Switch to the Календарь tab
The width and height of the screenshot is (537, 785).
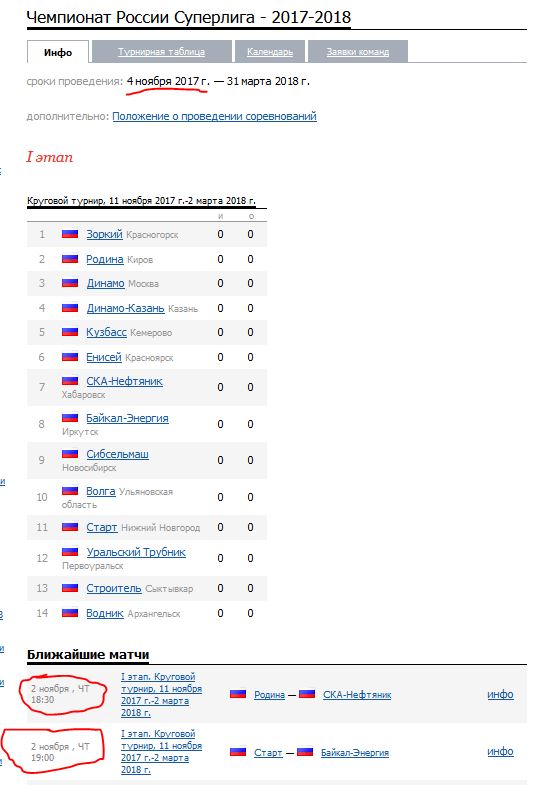click(270, 52)
